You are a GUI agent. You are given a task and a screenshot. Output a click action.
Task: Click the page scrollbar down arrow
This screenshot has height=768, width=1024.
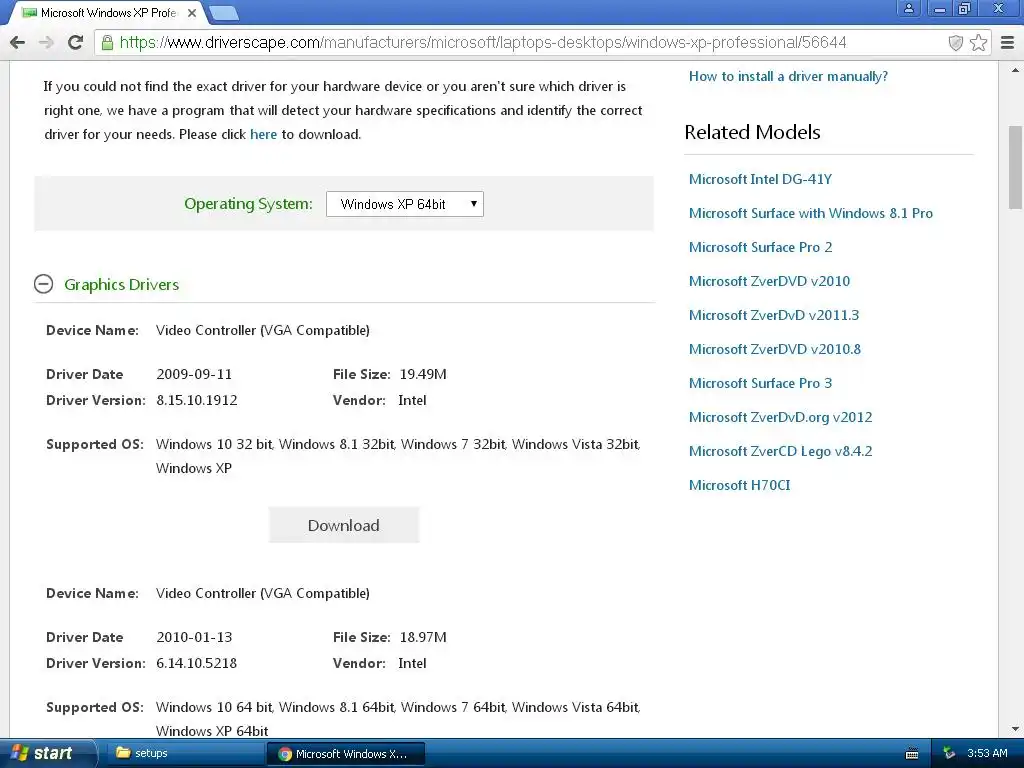1015,729
